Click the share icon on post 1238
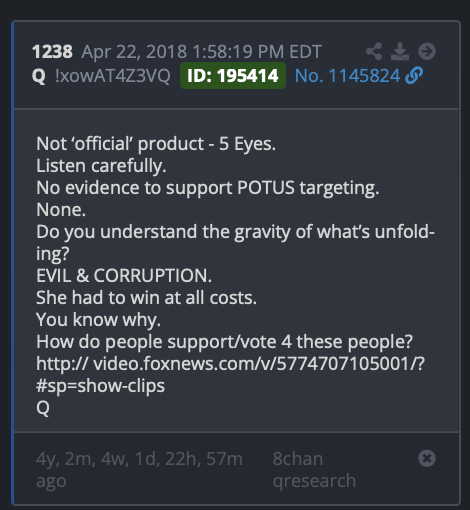This screenshot has height=510, width=470. (x=374, y=51)
